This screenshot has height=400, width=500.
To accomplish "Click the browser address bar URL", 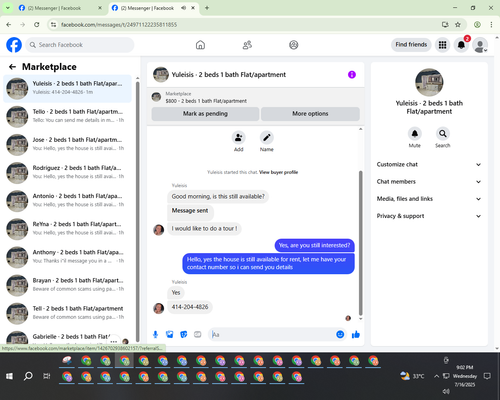I will (119, 25).
